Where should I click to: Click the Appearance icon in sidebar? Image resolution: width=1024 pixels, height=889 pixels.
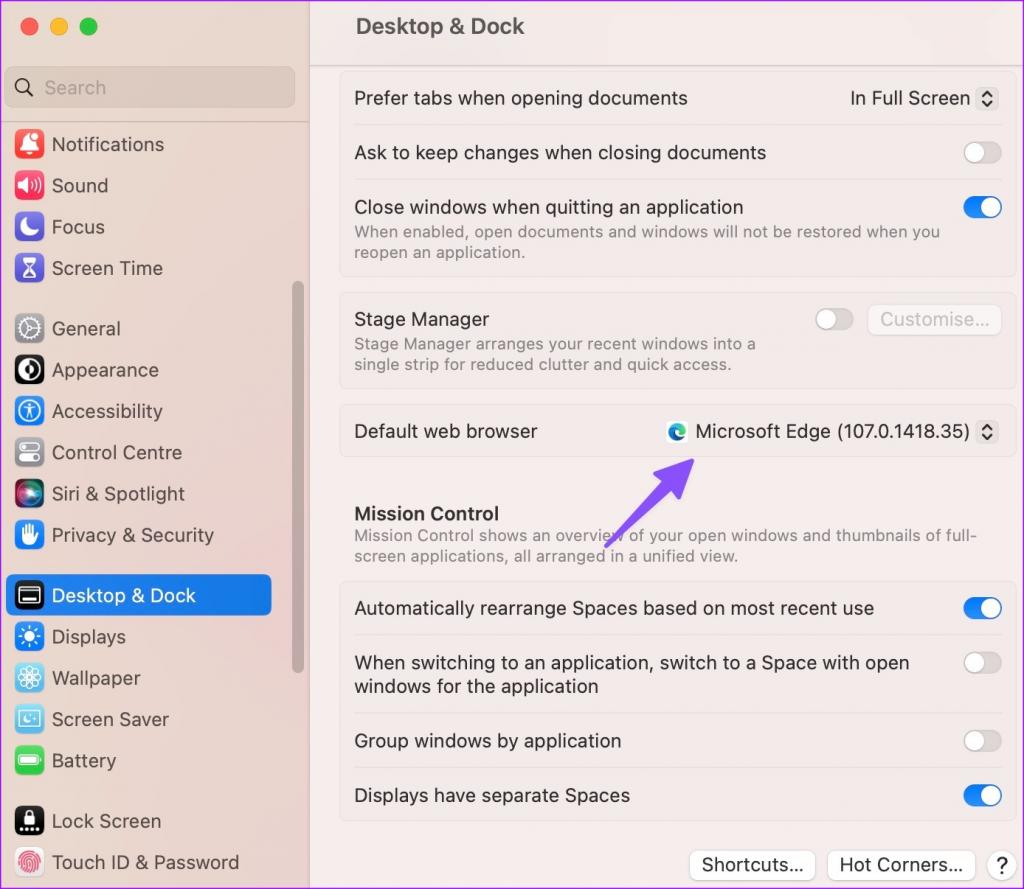click(x=29, y=370)
